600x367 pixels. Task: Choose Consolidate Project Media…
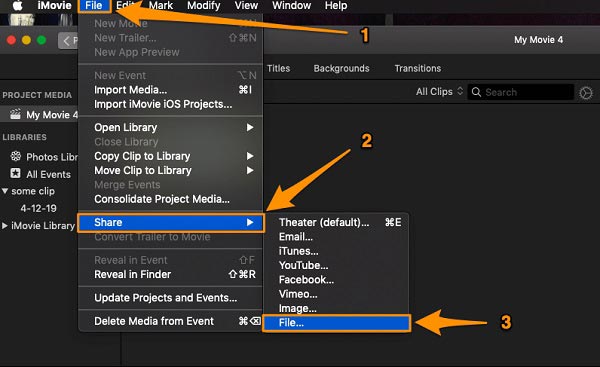tap(171, 199)
